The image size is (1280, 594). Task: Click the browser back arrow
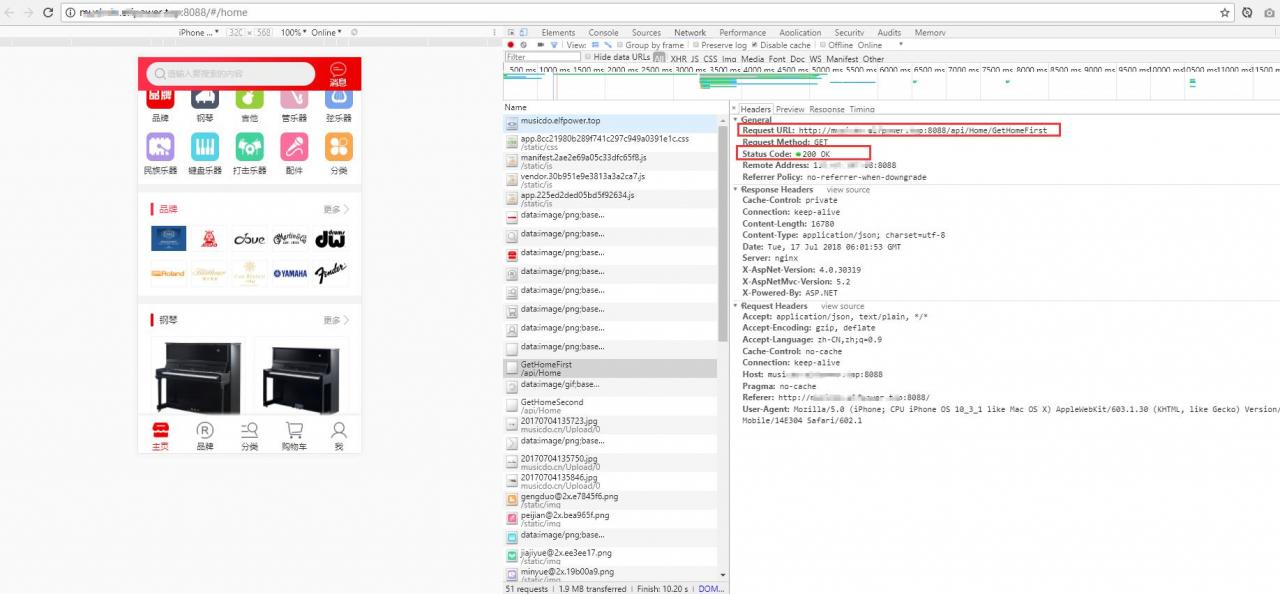[10, 12]
